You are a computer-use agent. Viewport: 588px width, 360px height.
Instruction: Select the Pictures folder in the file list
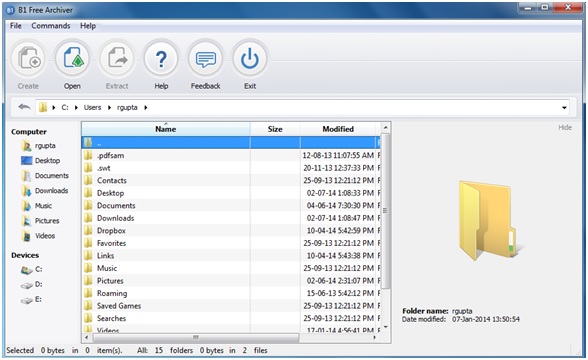[231, 280]
